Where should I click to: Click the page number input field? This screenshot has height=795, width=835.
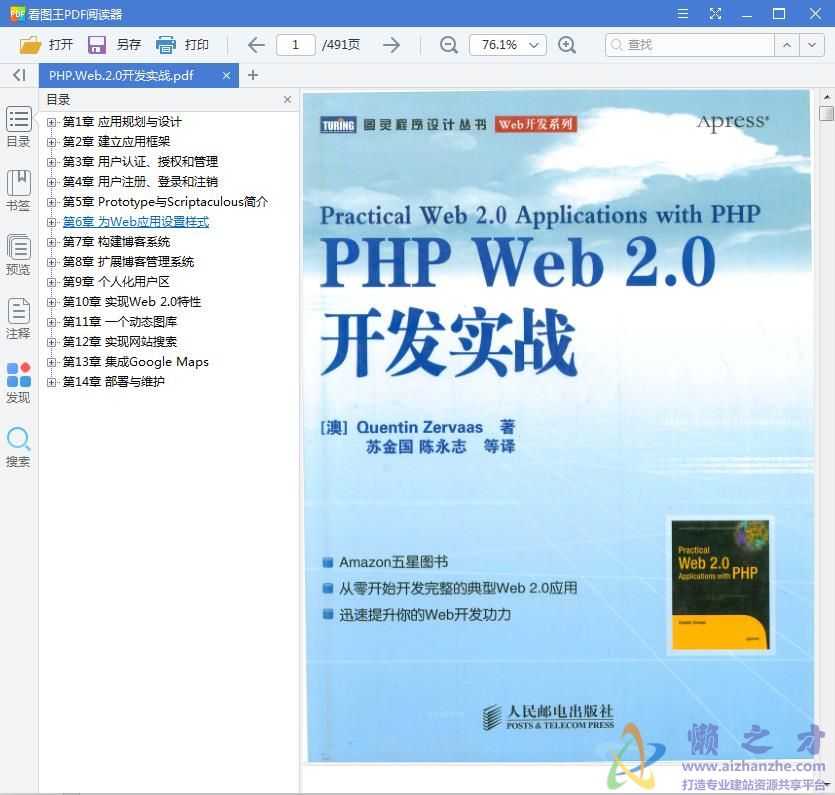(296, 45)
